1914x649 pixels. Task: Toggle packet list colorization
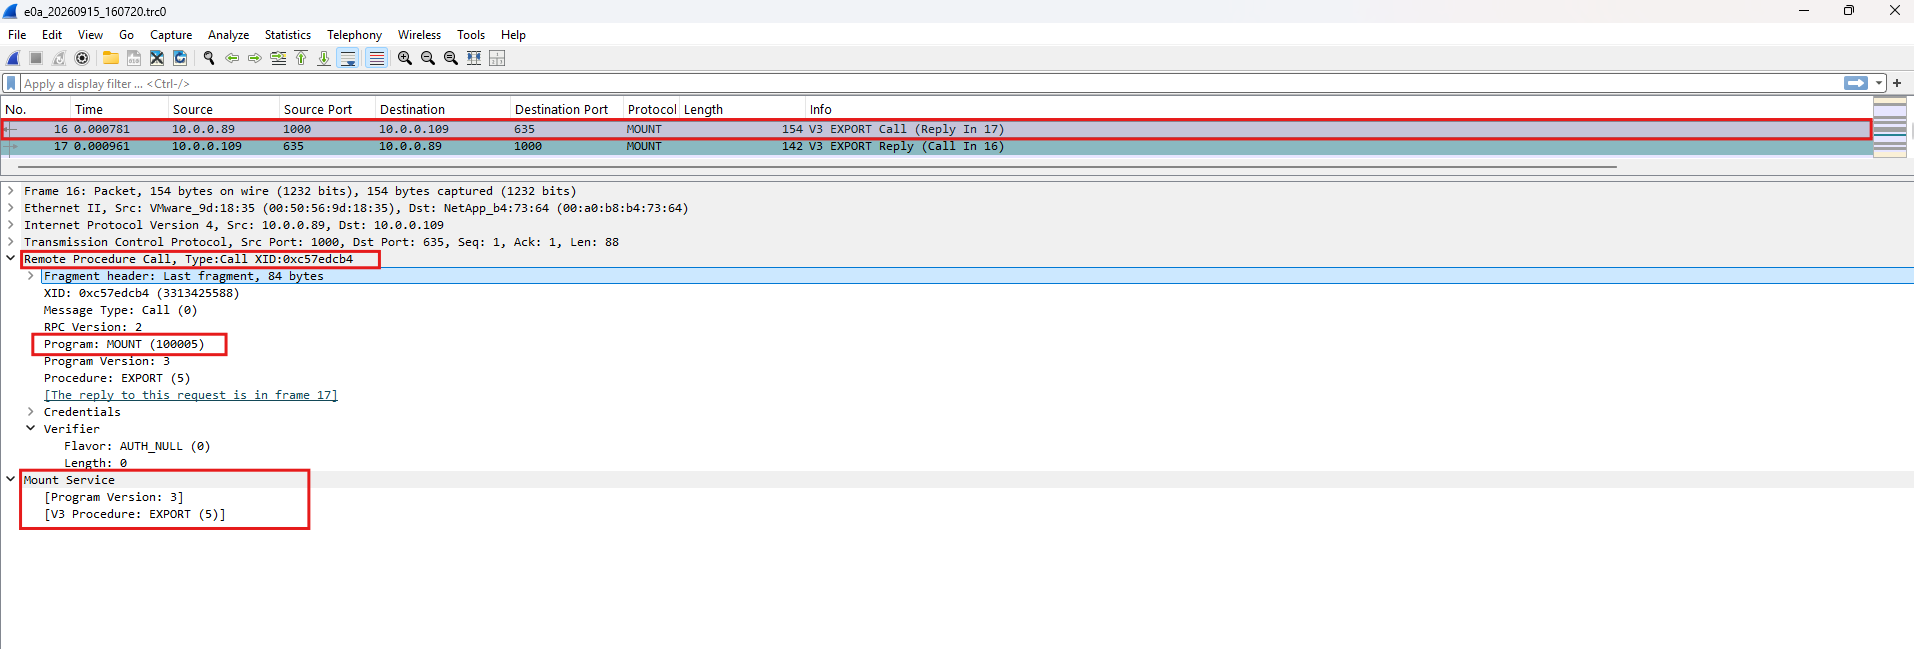pos(376,58)
